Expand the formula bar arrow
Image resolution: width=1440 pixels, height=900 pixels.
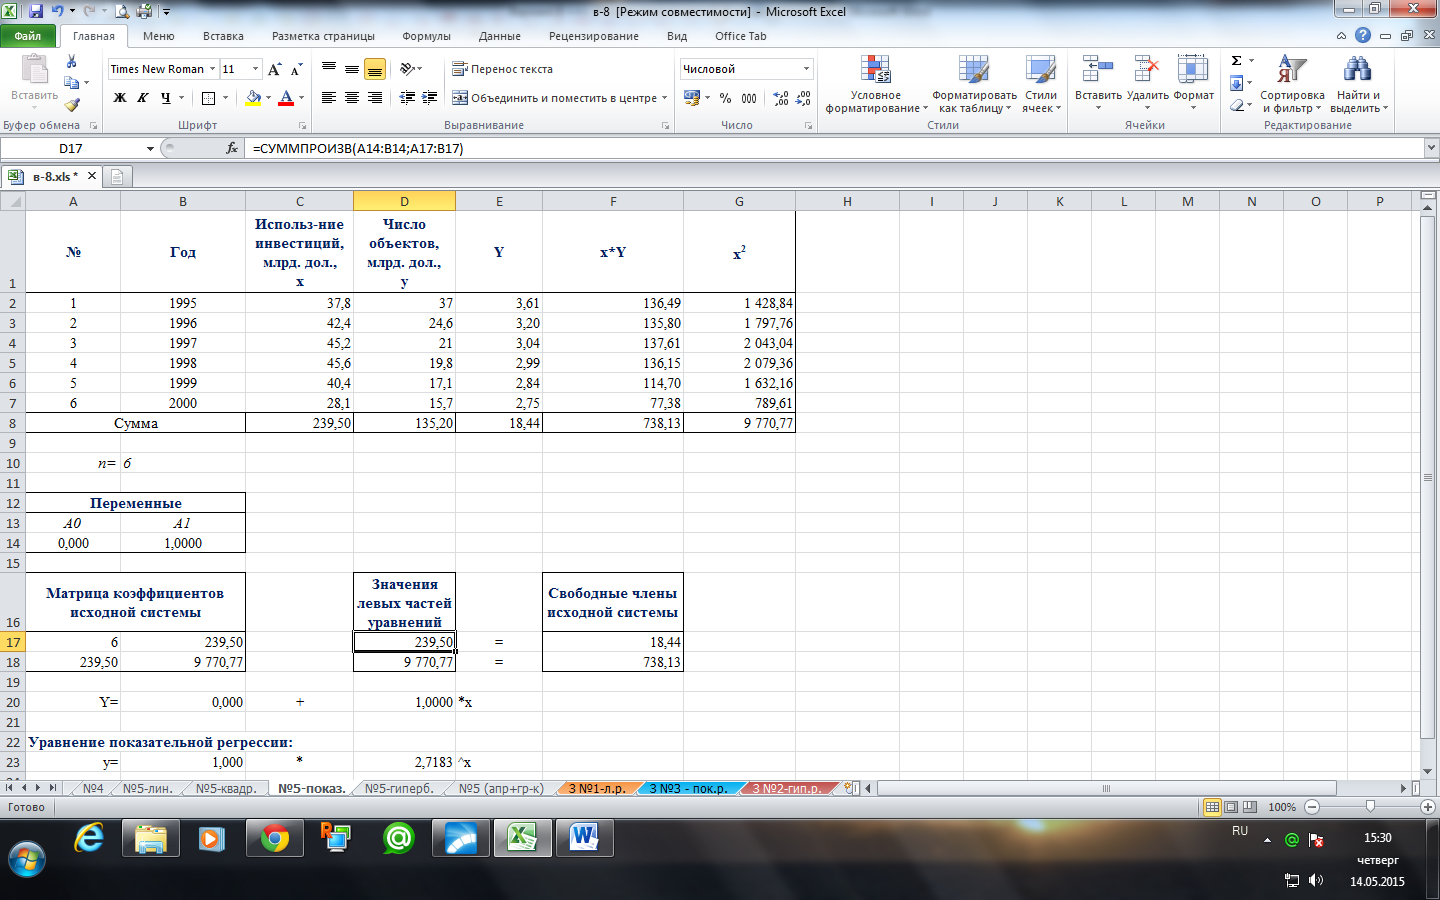pyautogui.click(x=1431, y=148)
